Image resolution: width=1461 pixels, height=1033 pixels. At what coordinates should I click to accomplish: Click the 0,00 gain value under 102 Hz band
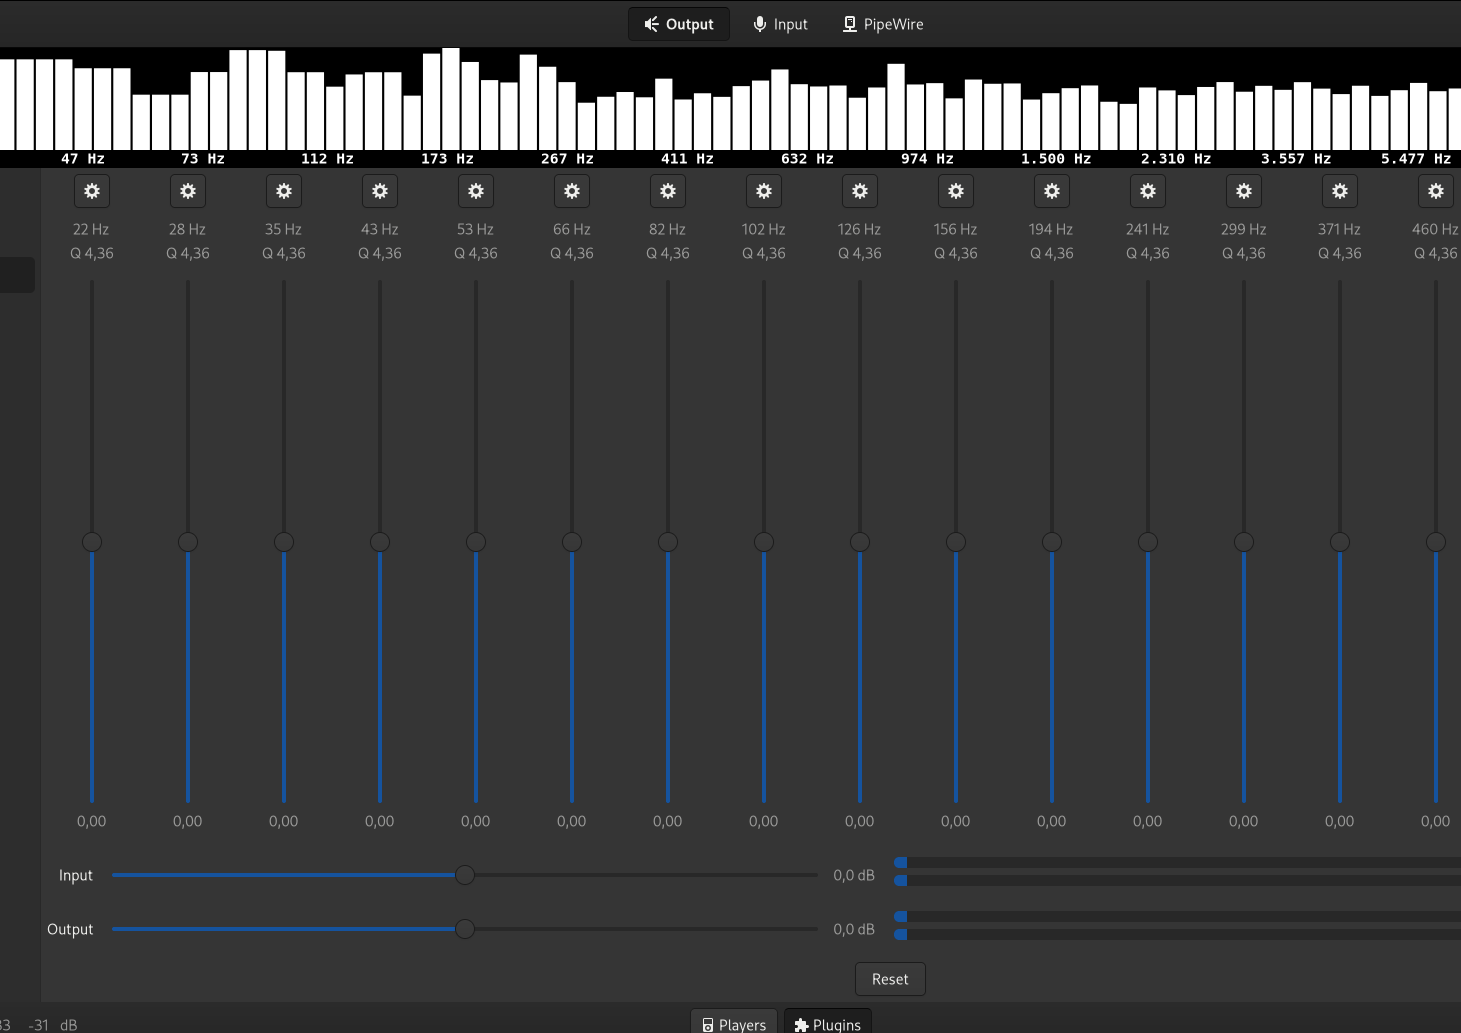pyautogui.click(x=764, y=821)
